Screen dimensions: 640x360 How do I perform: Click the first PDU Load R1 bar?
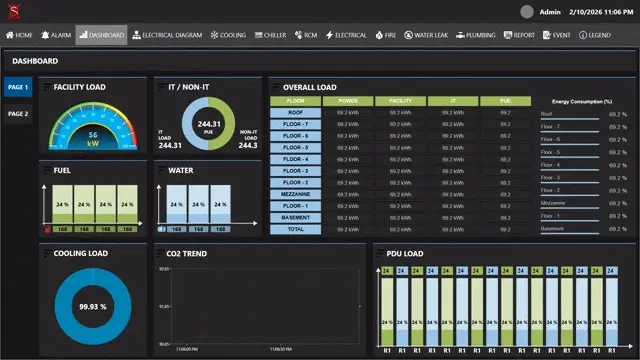pos(387,312)
